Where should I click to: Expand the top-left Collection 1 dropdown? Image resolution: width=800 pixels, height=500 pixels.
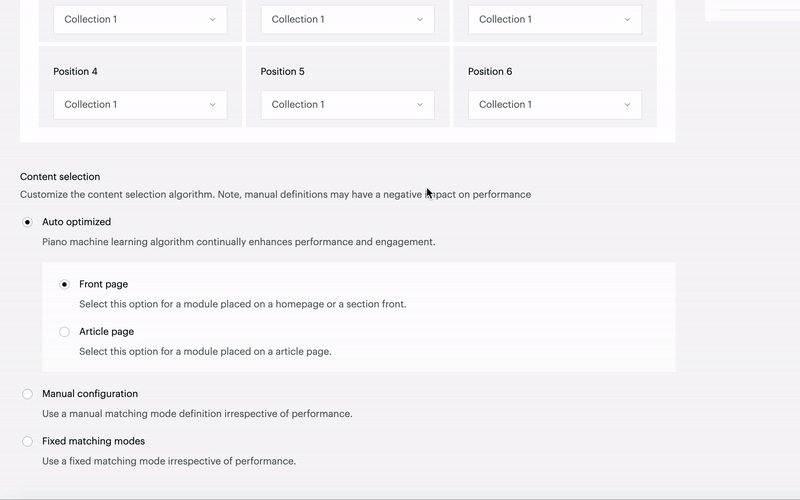click(139, 19)
